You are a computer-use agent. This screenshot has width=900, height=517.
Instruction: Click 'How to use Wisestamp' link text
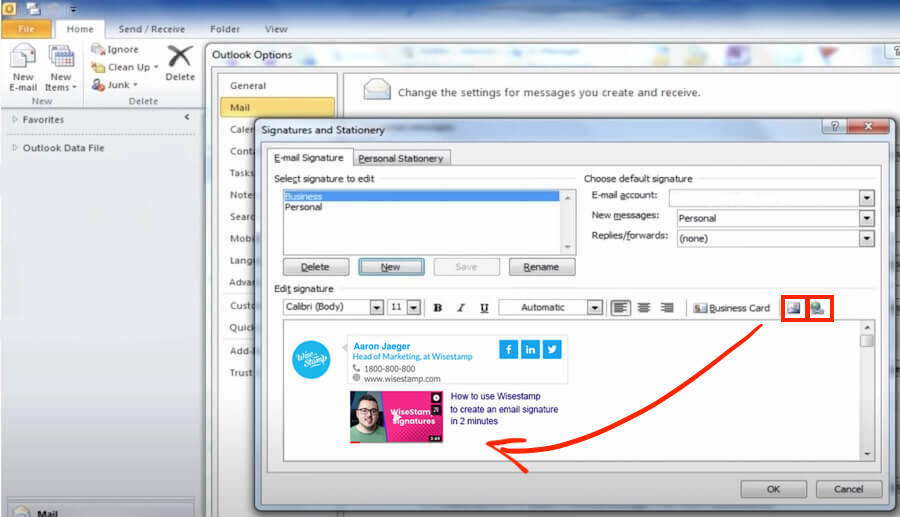(x=495, y=396)
